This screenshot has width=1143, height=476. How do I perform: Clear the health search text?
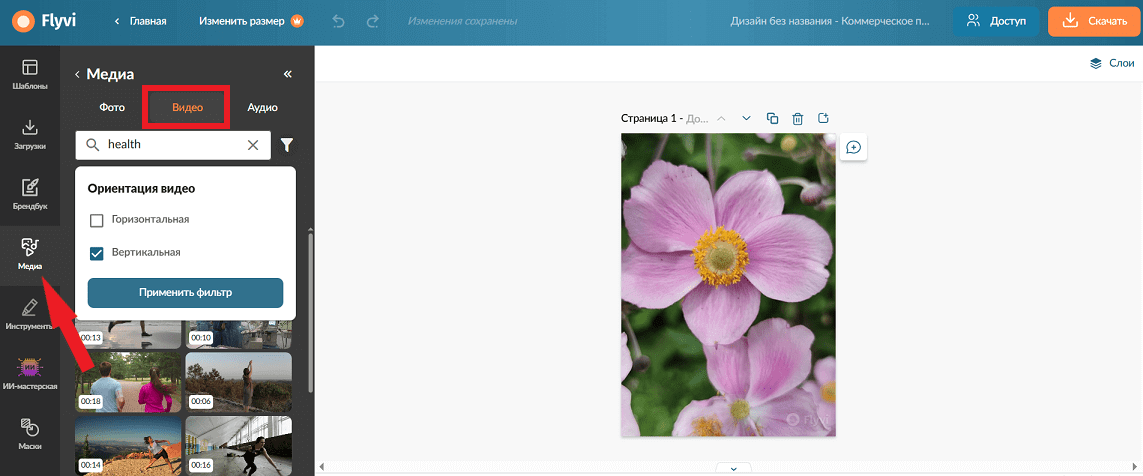click(253, 145)
